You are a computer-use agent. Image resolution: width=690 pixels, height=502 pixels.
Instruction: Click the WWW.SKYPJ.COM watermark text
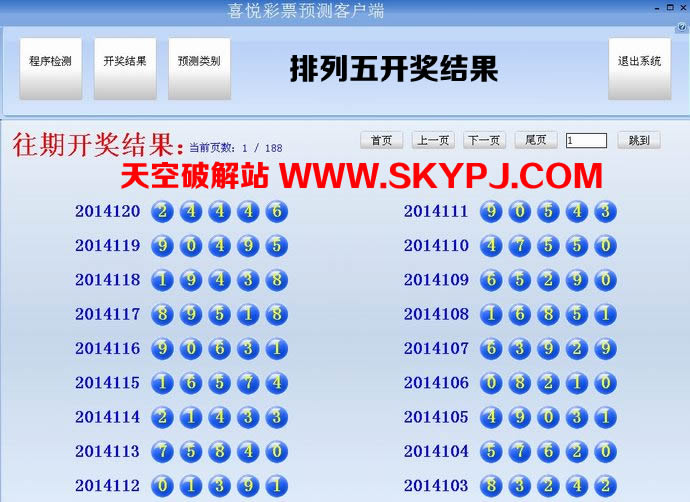441,177
